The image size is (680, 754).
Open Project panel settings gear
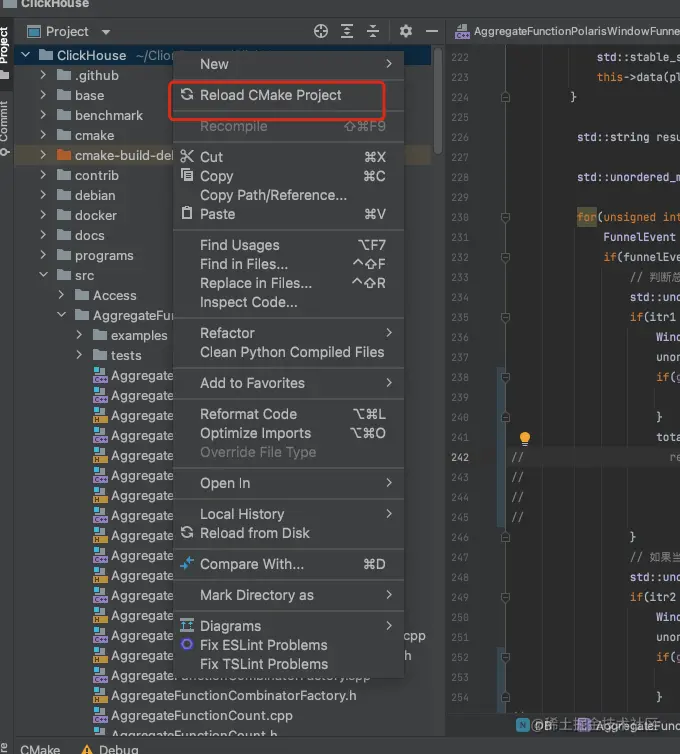pos(406,32)
